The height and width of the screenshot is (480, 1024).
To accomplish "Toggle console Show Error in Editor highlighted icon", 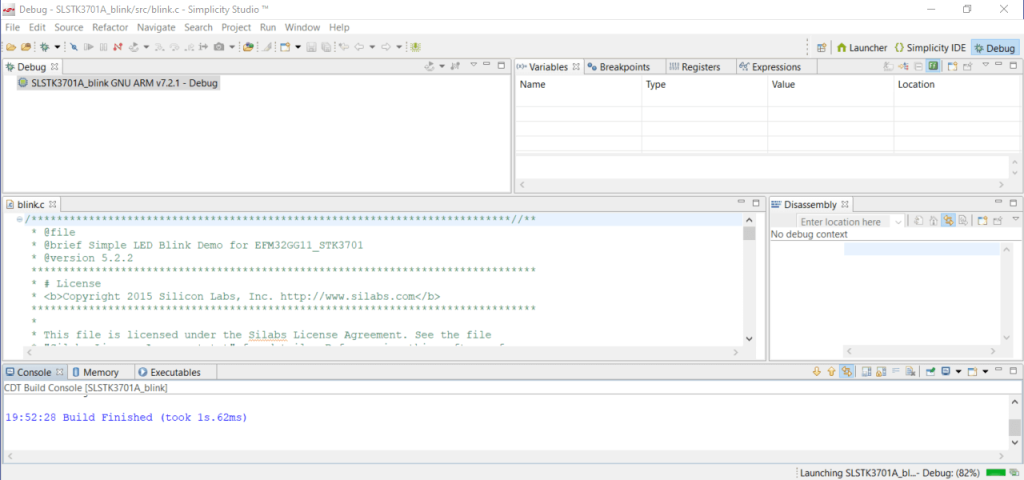I will click(x=846, y=372).
